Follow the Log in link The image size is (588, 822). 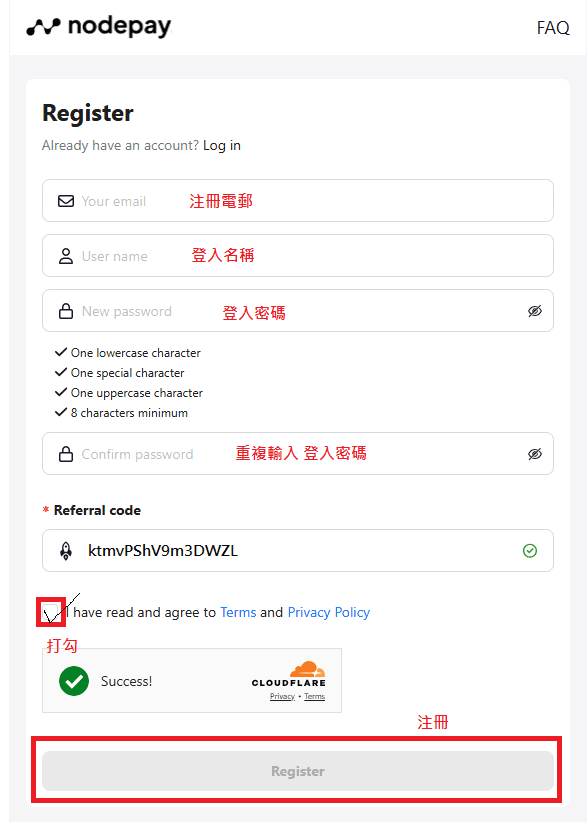tap(222, 145)
